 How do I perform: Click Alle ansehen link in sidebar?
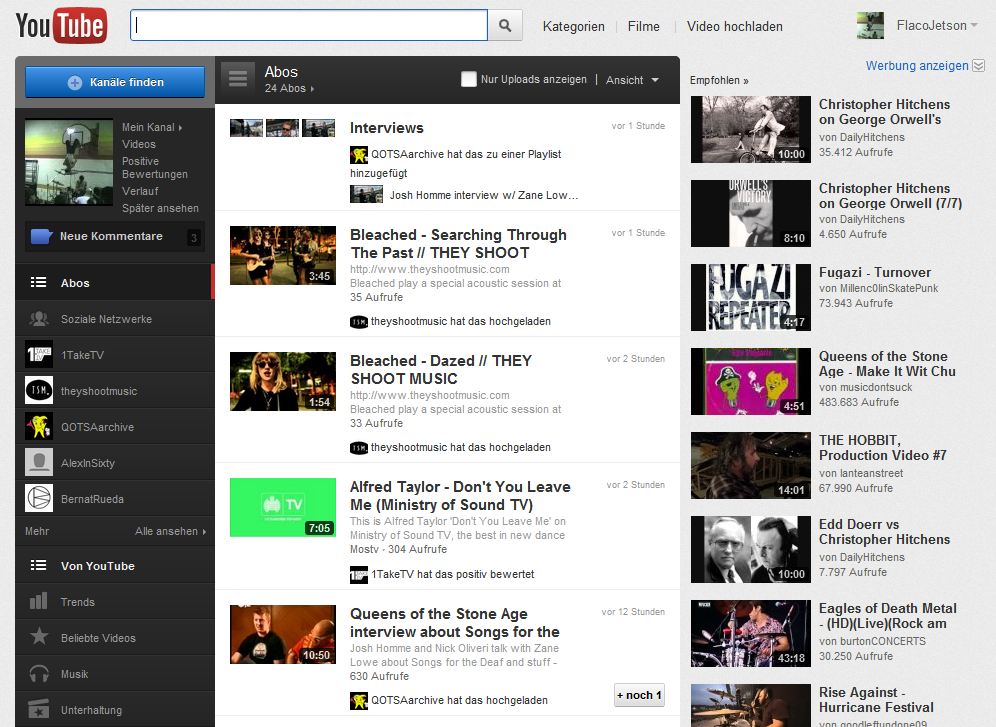[170, 532]
